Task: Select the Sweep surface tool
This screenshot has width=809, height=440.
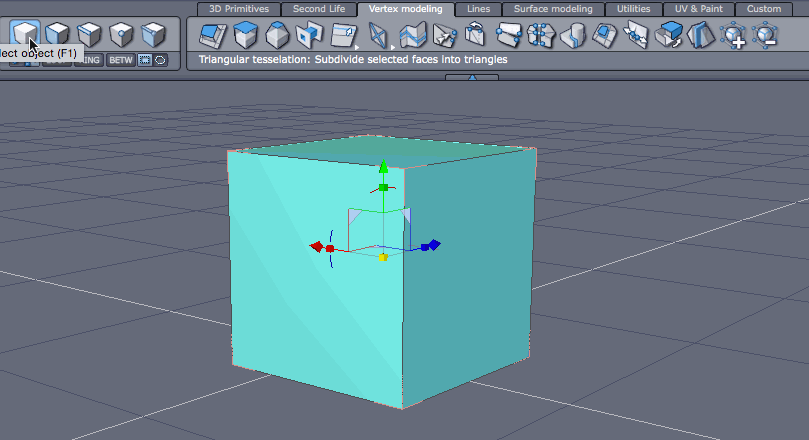Action: pyautogui.click(x=343, y=35)
